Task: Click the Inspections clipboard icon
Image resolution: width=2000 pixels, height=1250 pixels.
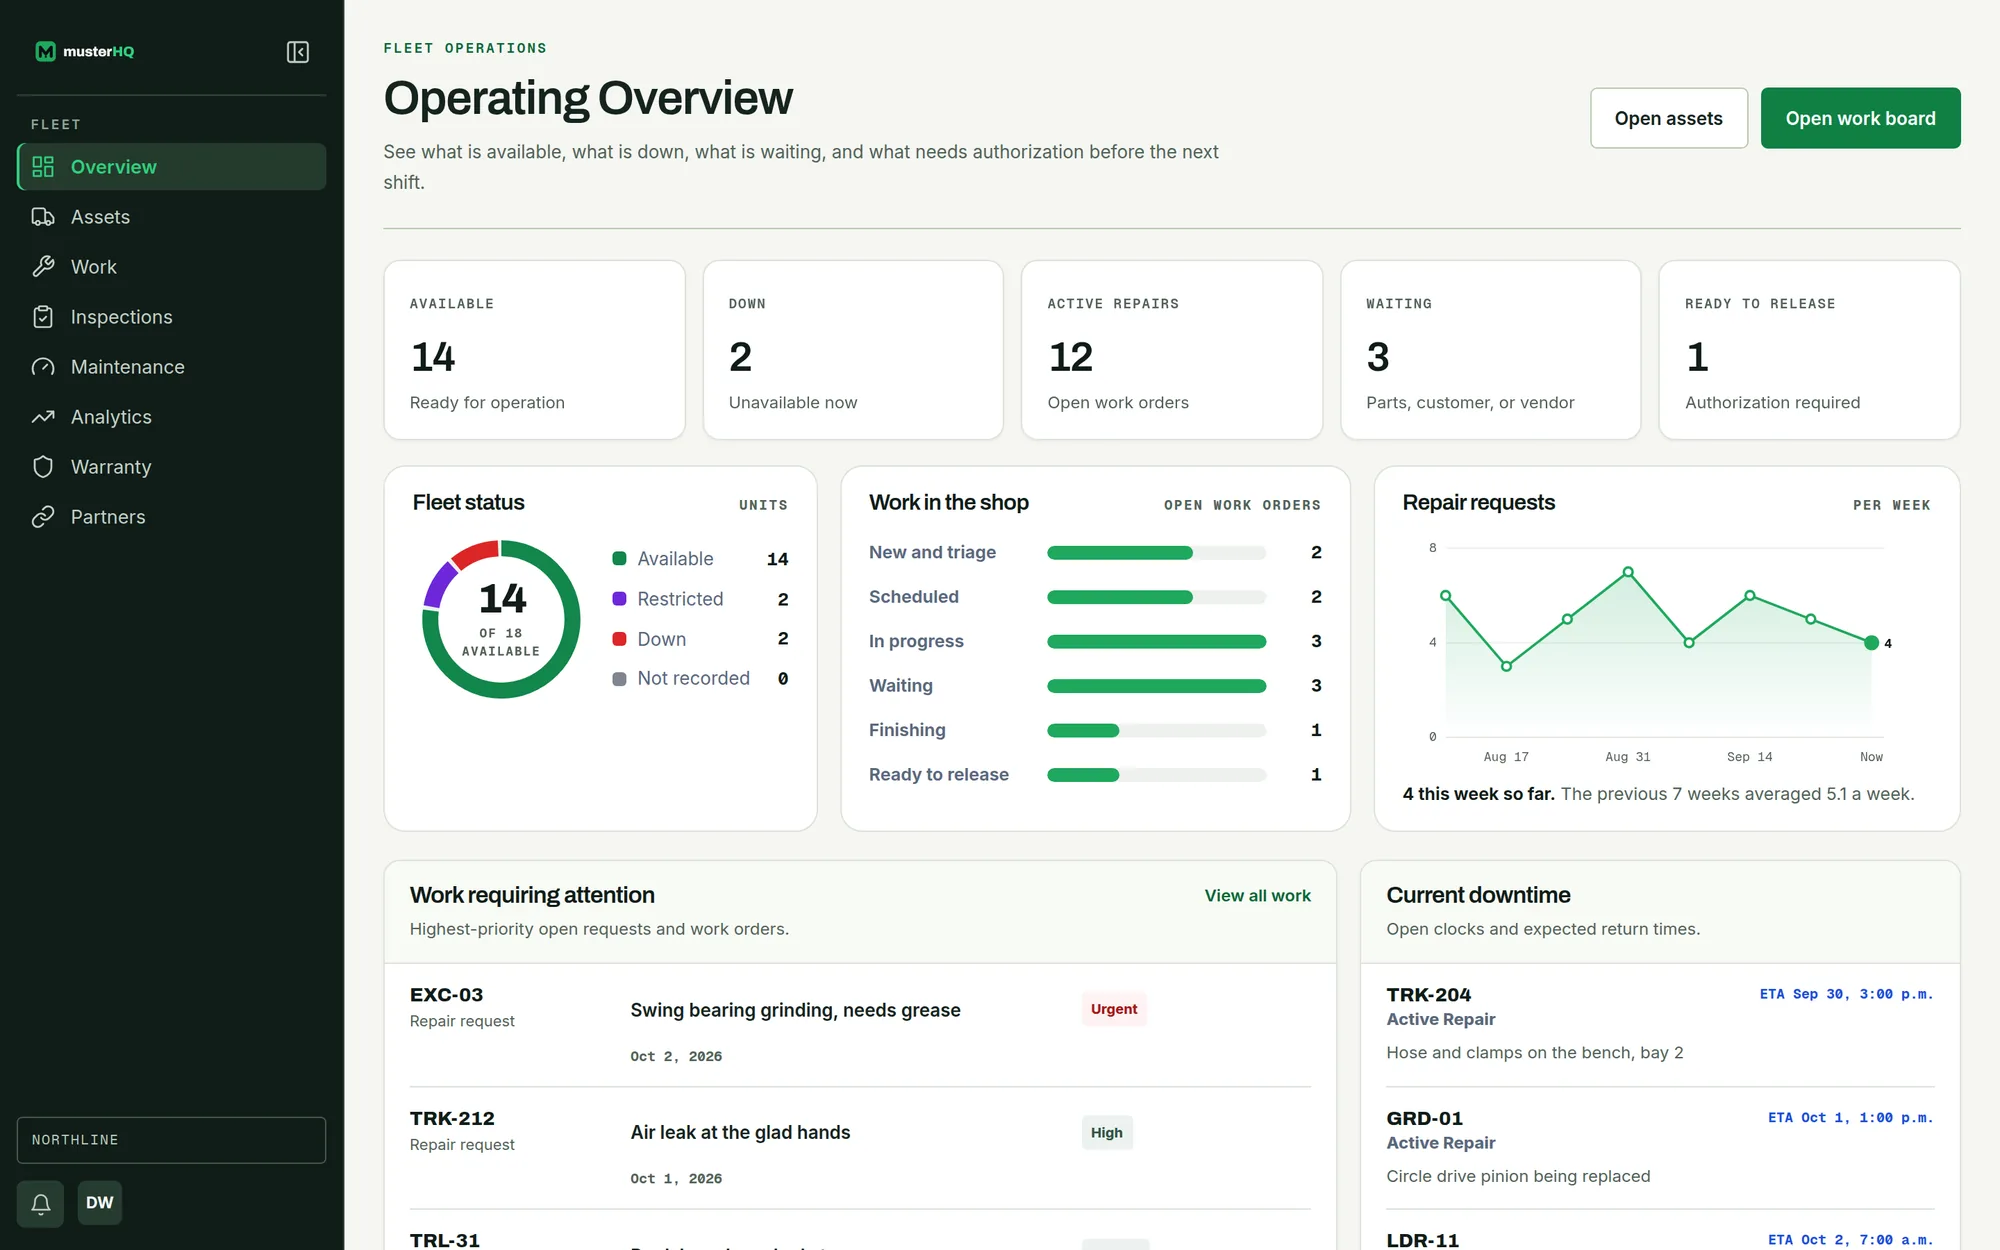Action: (43, 317)
